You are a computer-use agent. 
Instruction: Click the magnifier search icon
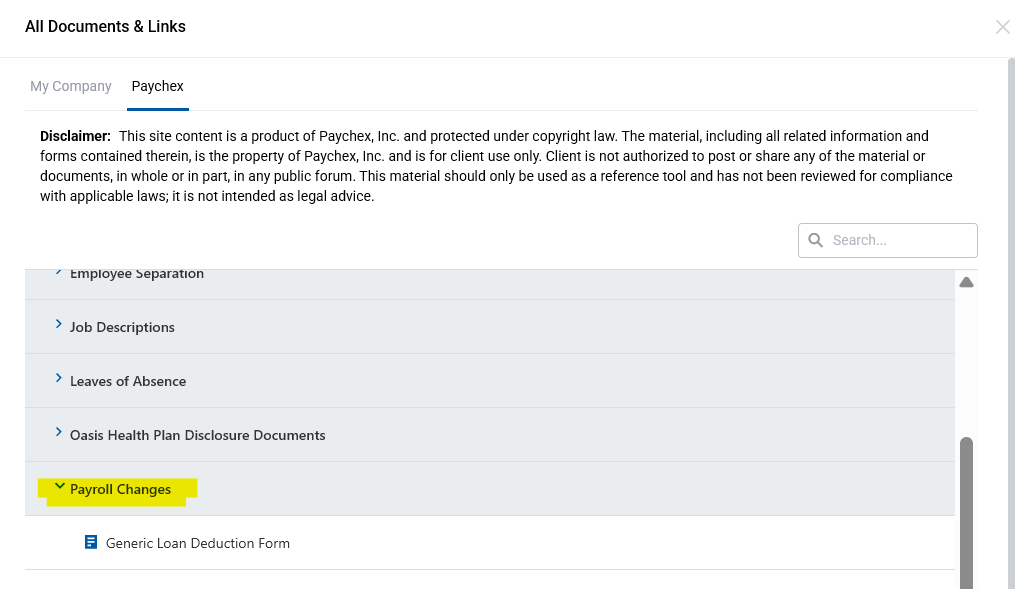point(816,240)
